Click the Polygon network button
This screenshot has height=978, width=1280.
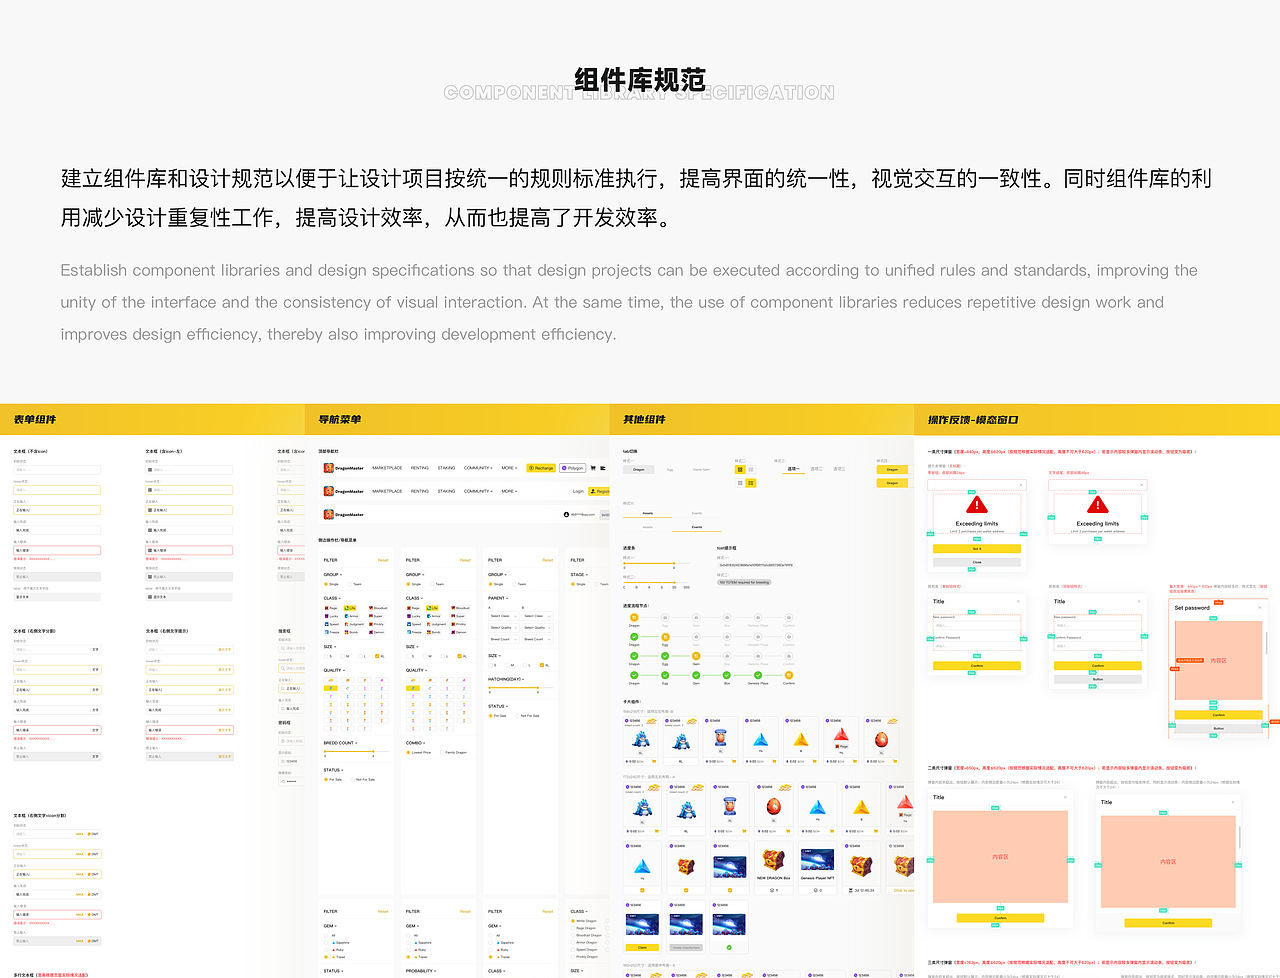[x=572, y=468]
